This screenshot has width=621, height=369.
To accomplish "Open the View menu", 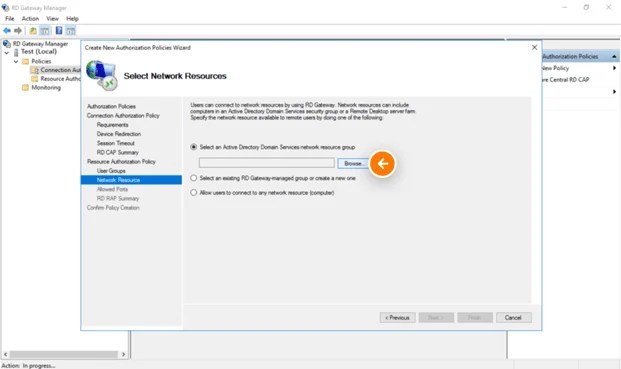I will tap(52, 19).
